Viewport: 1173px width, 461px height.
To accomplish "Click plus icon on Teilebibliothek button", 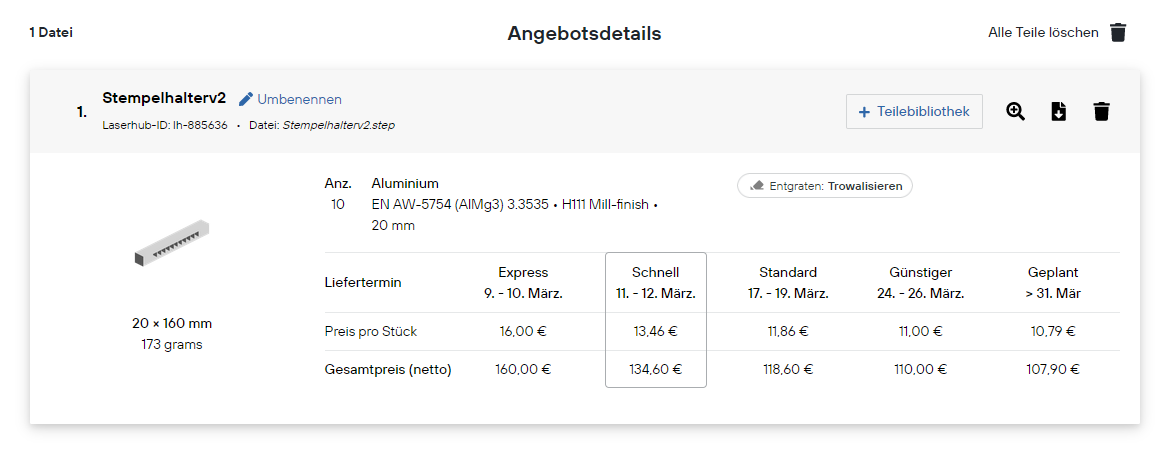I will (864, 112).
